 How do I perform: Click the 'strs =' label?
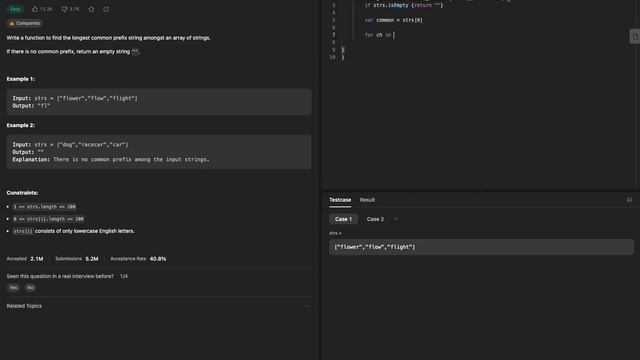click(x=336, y=233)
